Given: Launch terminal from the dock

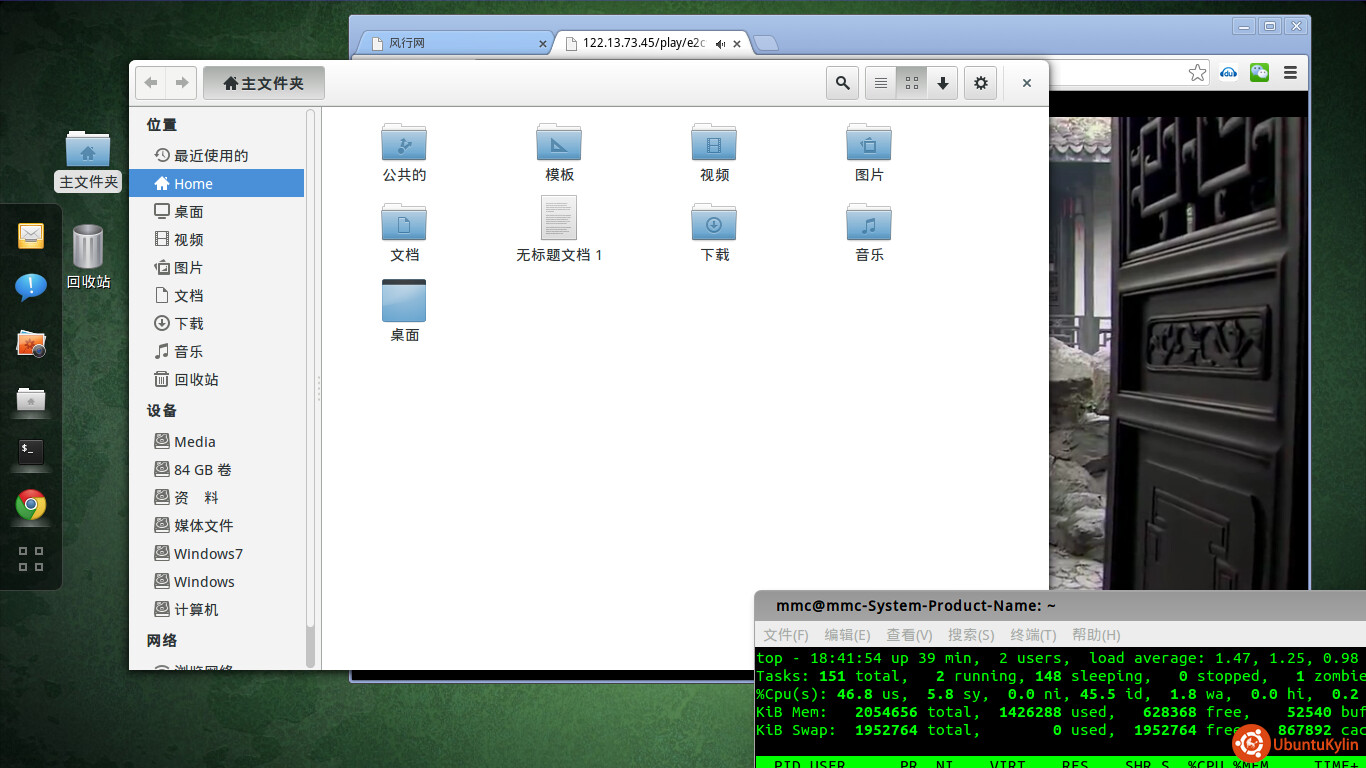Looking at the screenshot, I should pos(31,452).
